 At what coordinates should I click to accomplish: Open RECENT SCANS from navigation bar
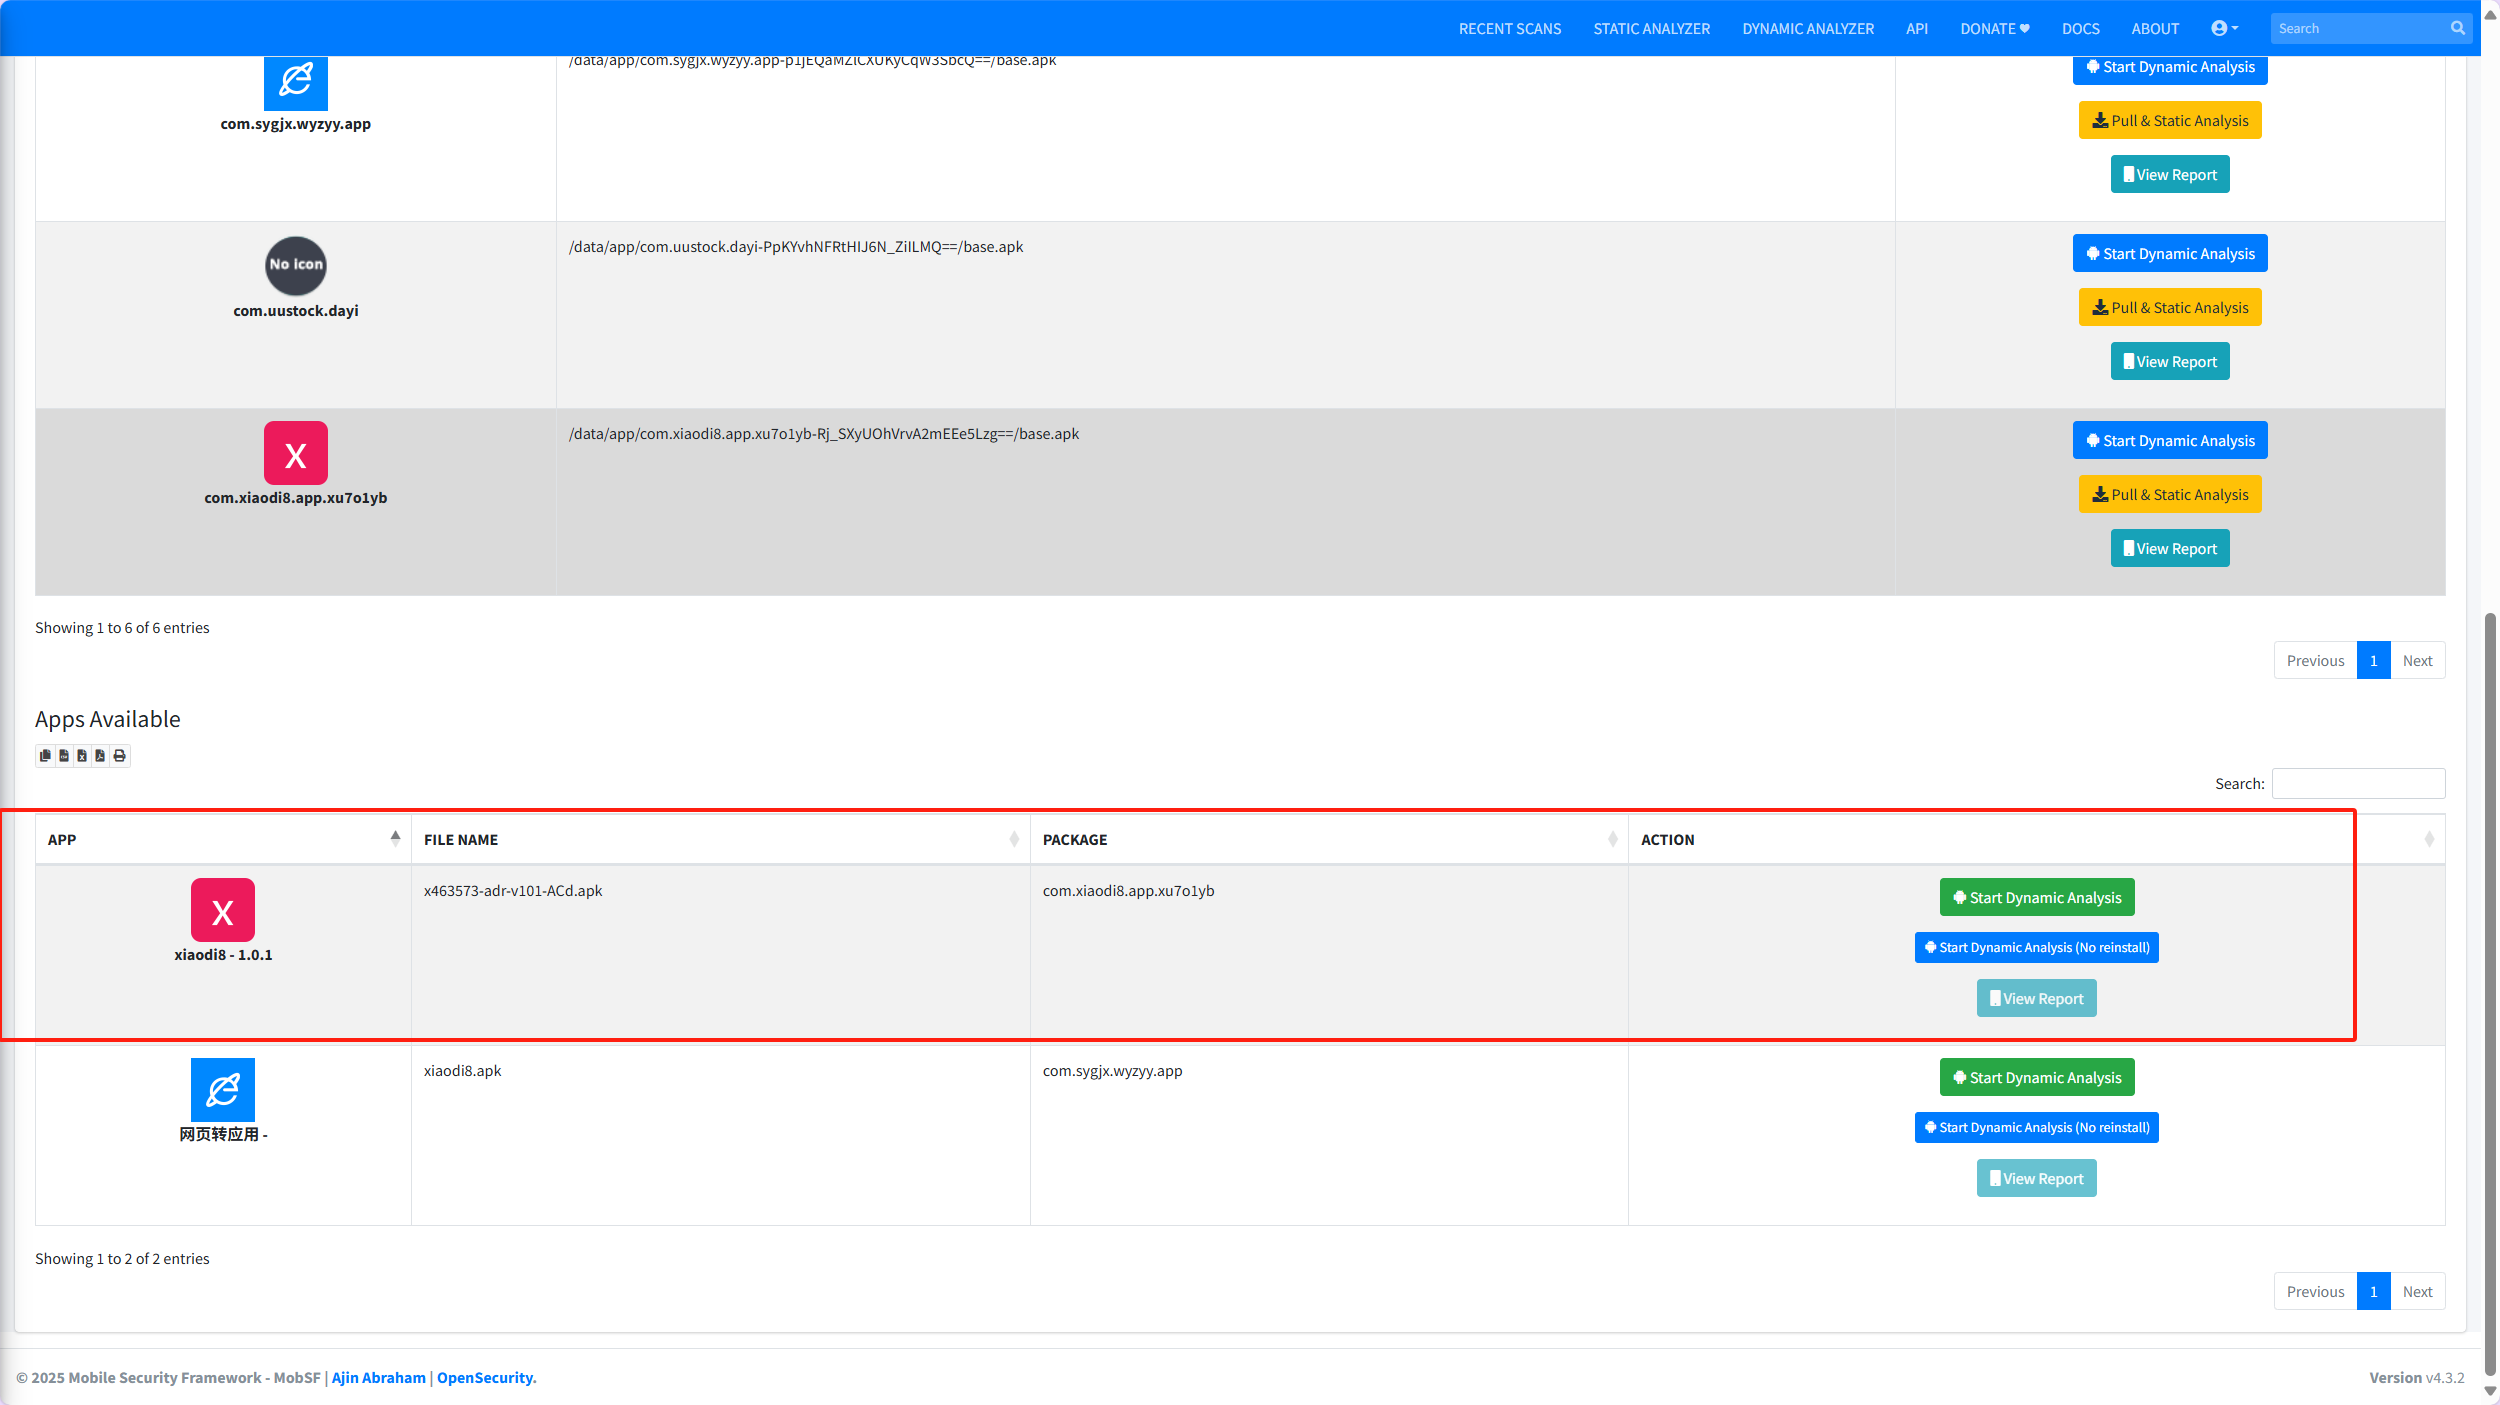1509,29
